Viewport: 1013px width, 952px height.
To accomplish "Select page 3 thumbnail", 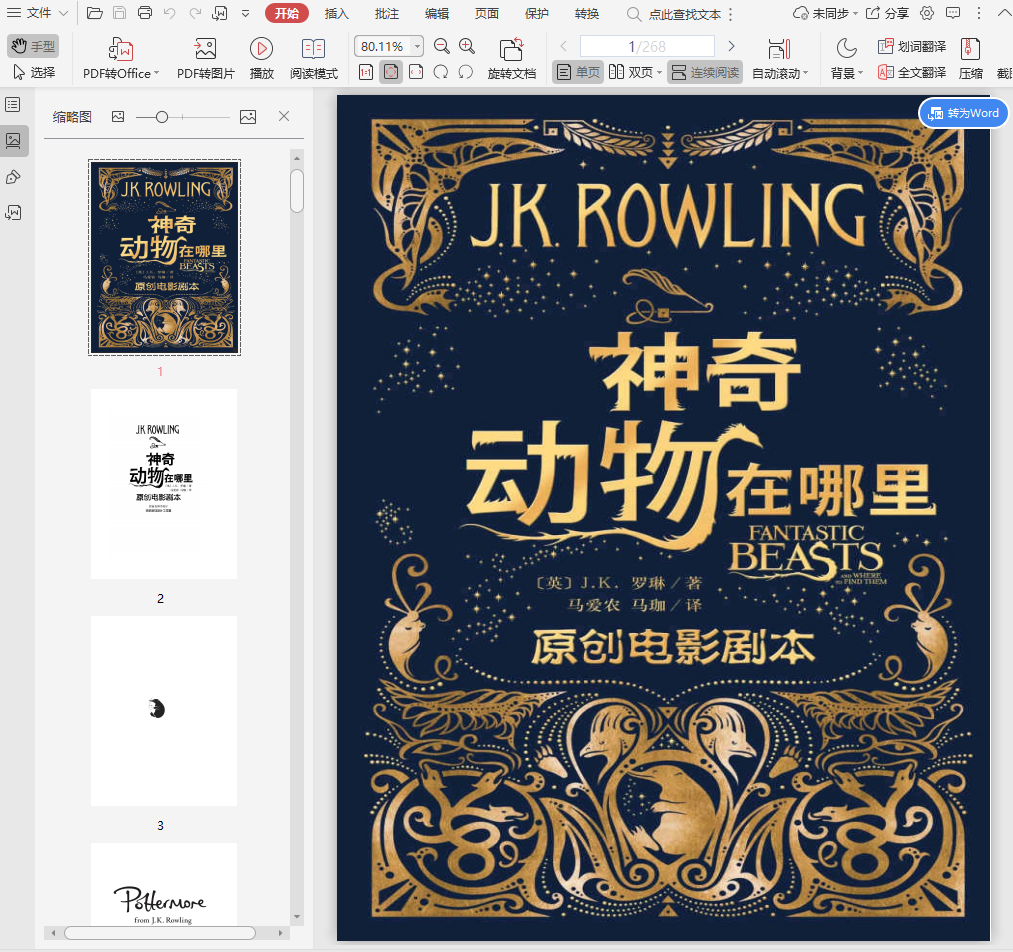I will click(x=163, y=710).
